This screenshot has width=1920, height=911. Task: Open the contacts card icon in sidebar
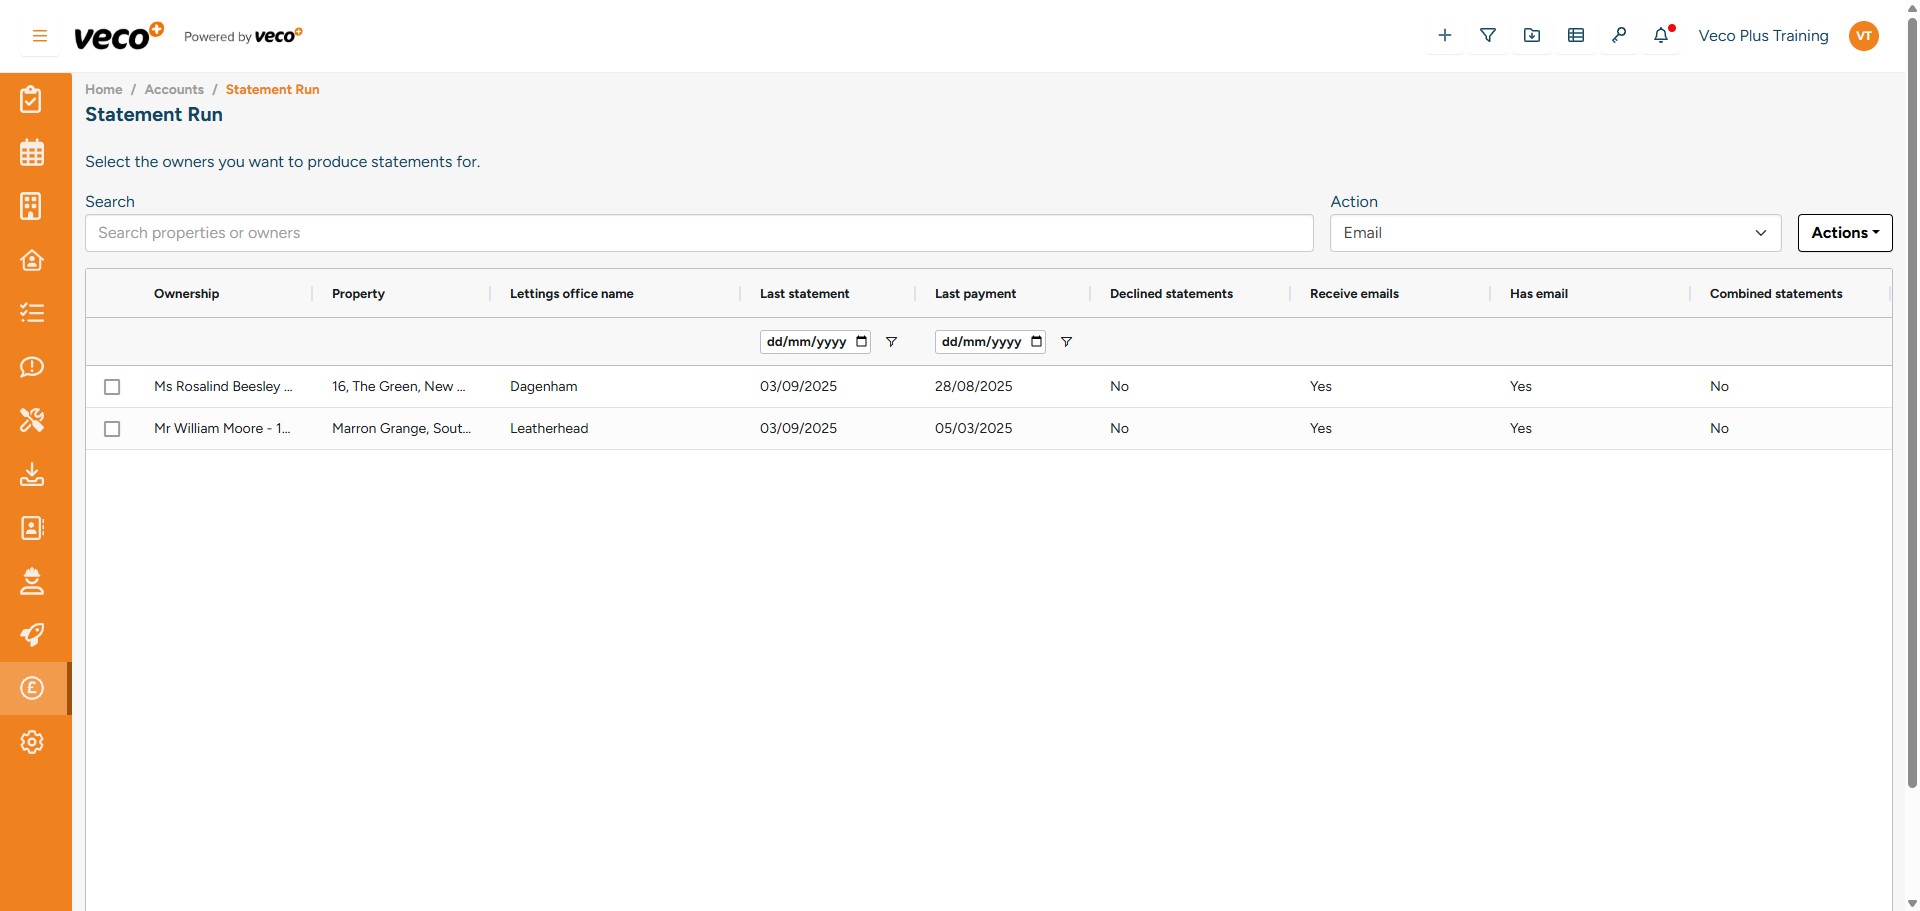[32, 528]
